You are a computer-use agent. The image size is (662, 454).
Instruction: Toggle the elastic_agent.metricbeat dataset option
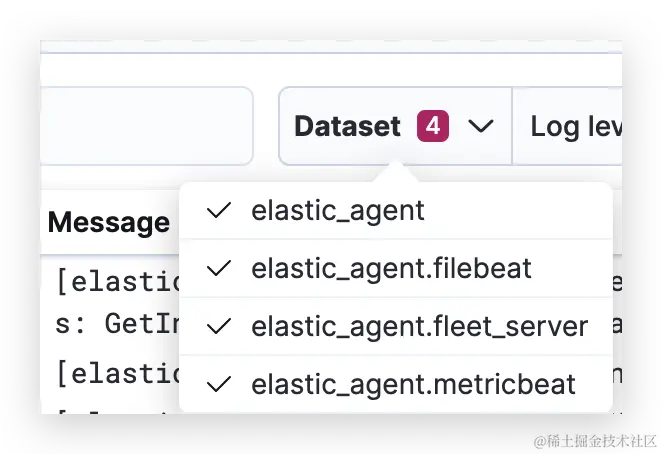coord(413,384)
